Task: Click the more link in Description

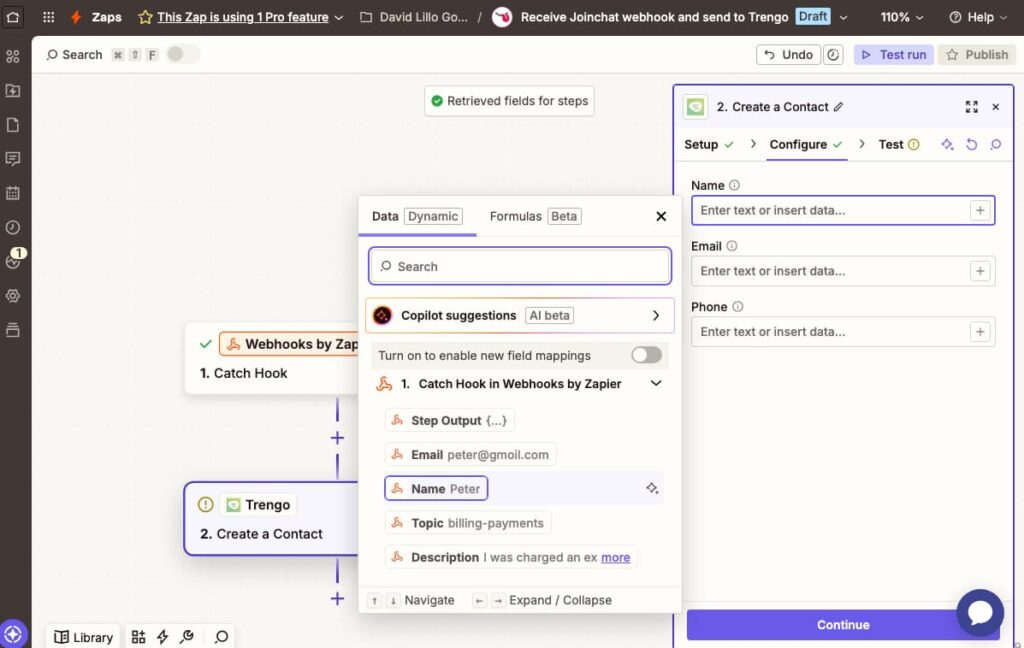Action: pyautogui.click(x=615, y=557)
